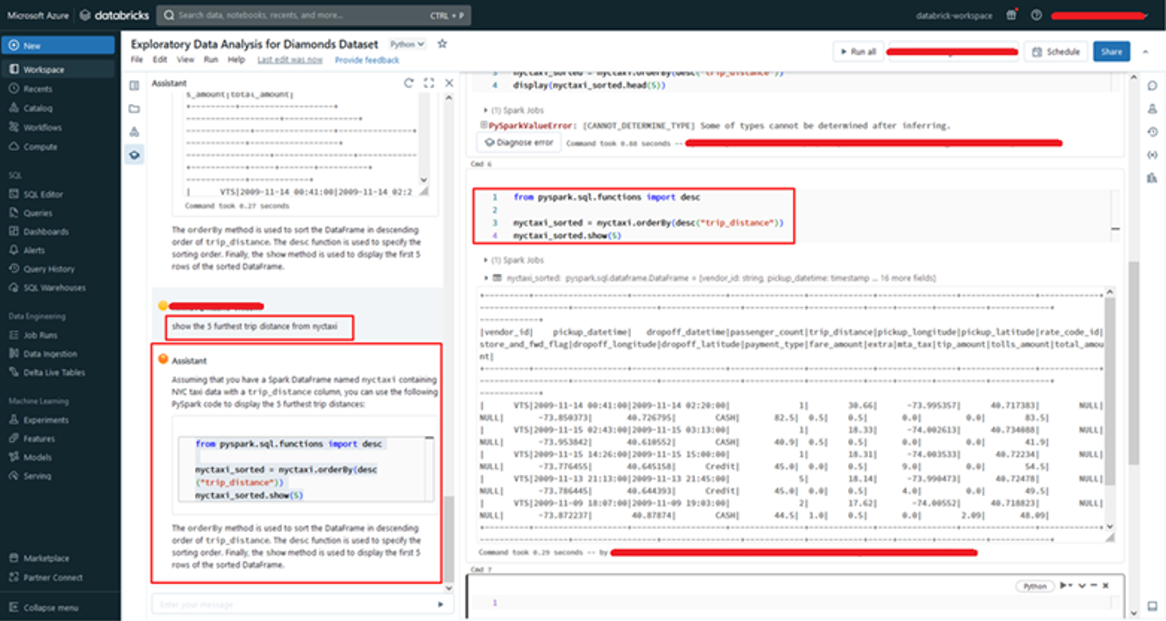Expand the Assistant panel to fullscreen
The width and height of the screenshot is (1166, 621).
pos(428,84)
